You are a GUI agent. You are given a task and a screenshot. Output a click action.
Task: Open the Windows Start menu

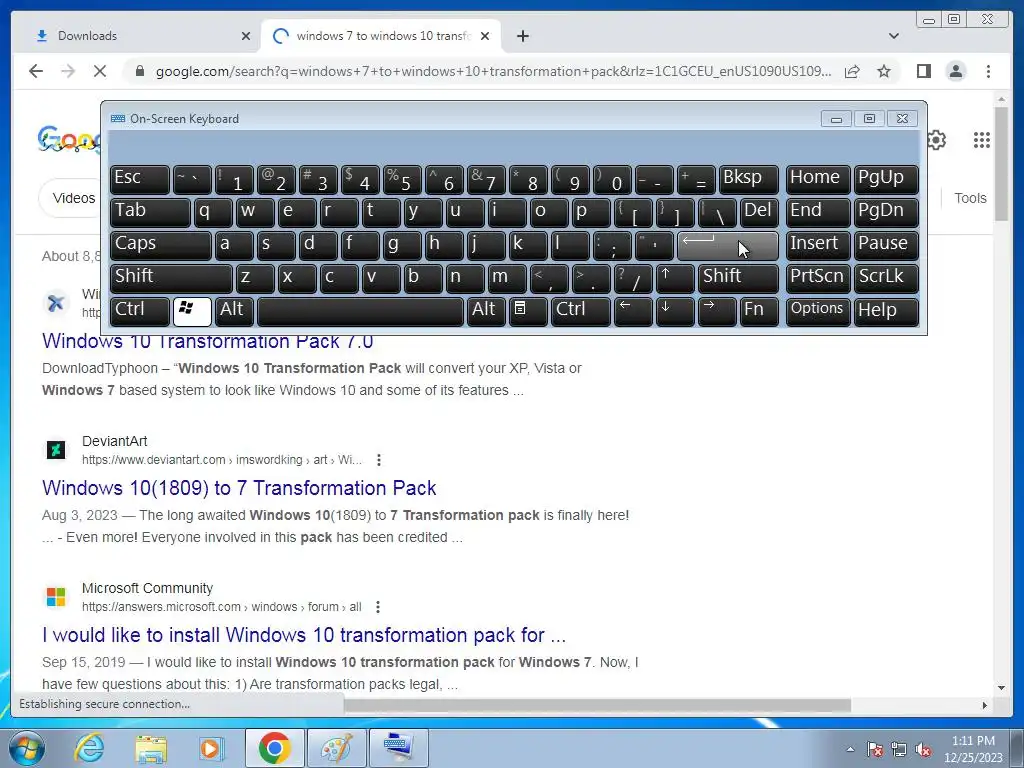(x=26, y=748)
